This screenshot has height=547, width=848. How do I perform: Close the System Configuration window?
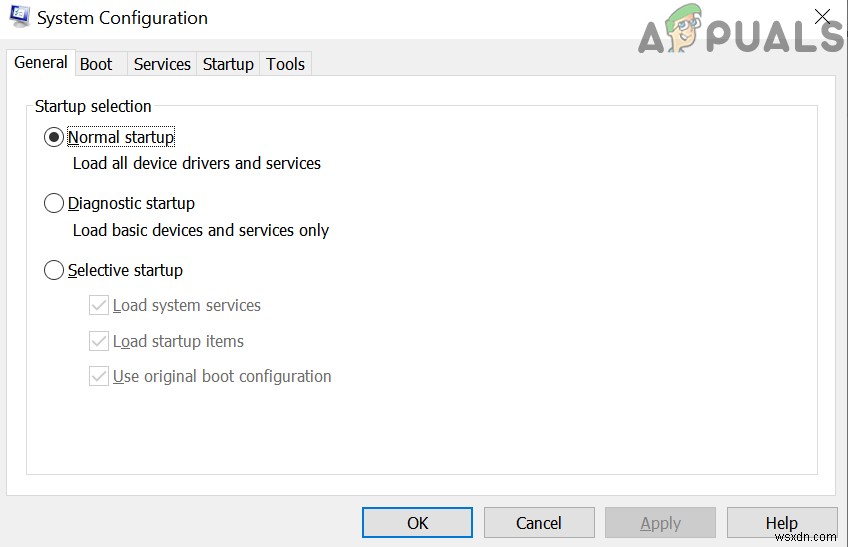point(823,17)
